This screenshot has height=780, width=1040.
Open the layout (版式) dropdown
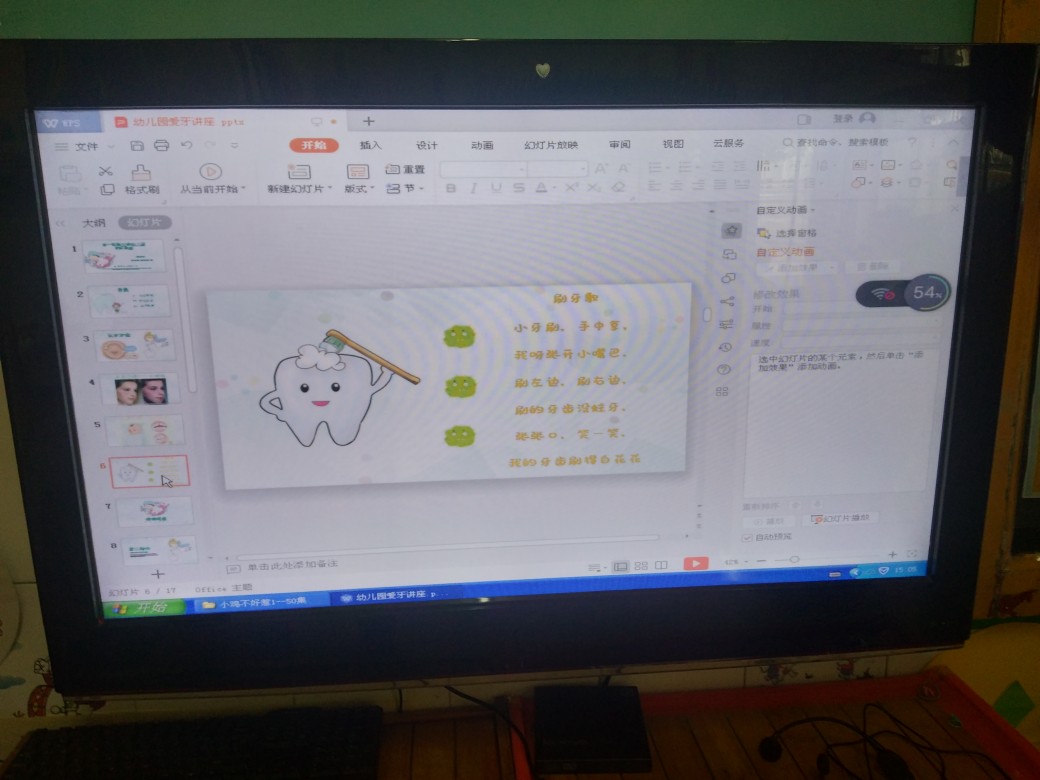[x=358, y=188]
